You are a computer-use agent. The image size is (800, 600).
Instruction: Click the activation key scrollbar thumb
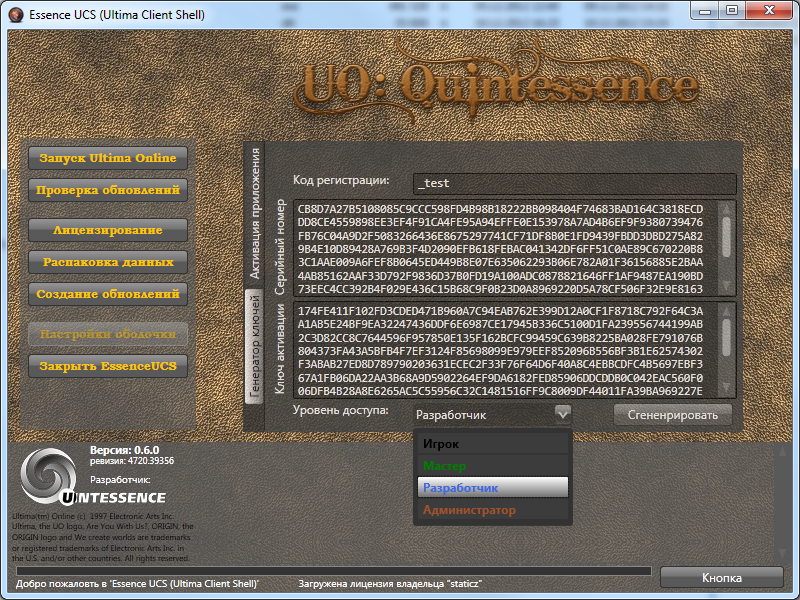[x=727, y=337]
